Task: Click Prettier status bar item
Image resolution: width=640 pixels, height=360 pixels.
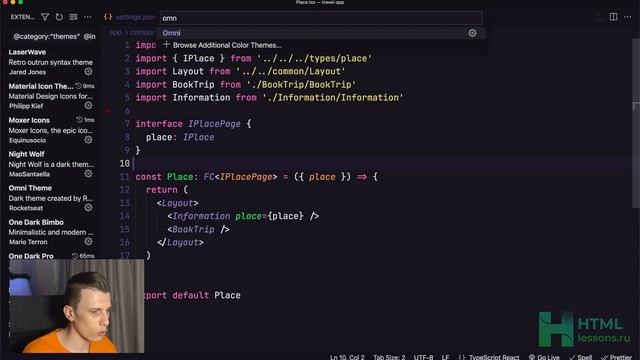Action: (616, 357)
